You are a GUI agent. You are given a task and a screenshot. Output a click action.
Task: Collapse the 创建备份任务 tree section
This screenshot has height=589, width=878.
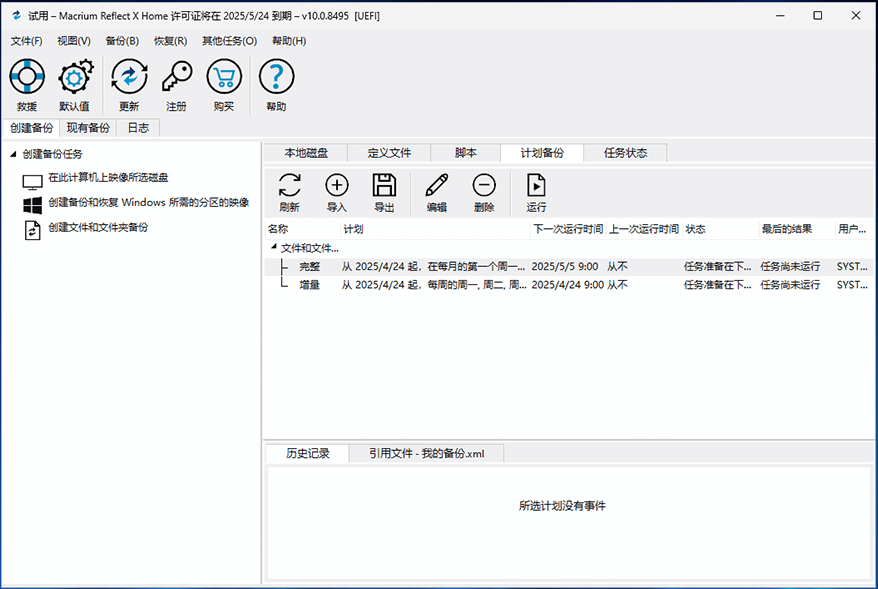coord(14,155)
